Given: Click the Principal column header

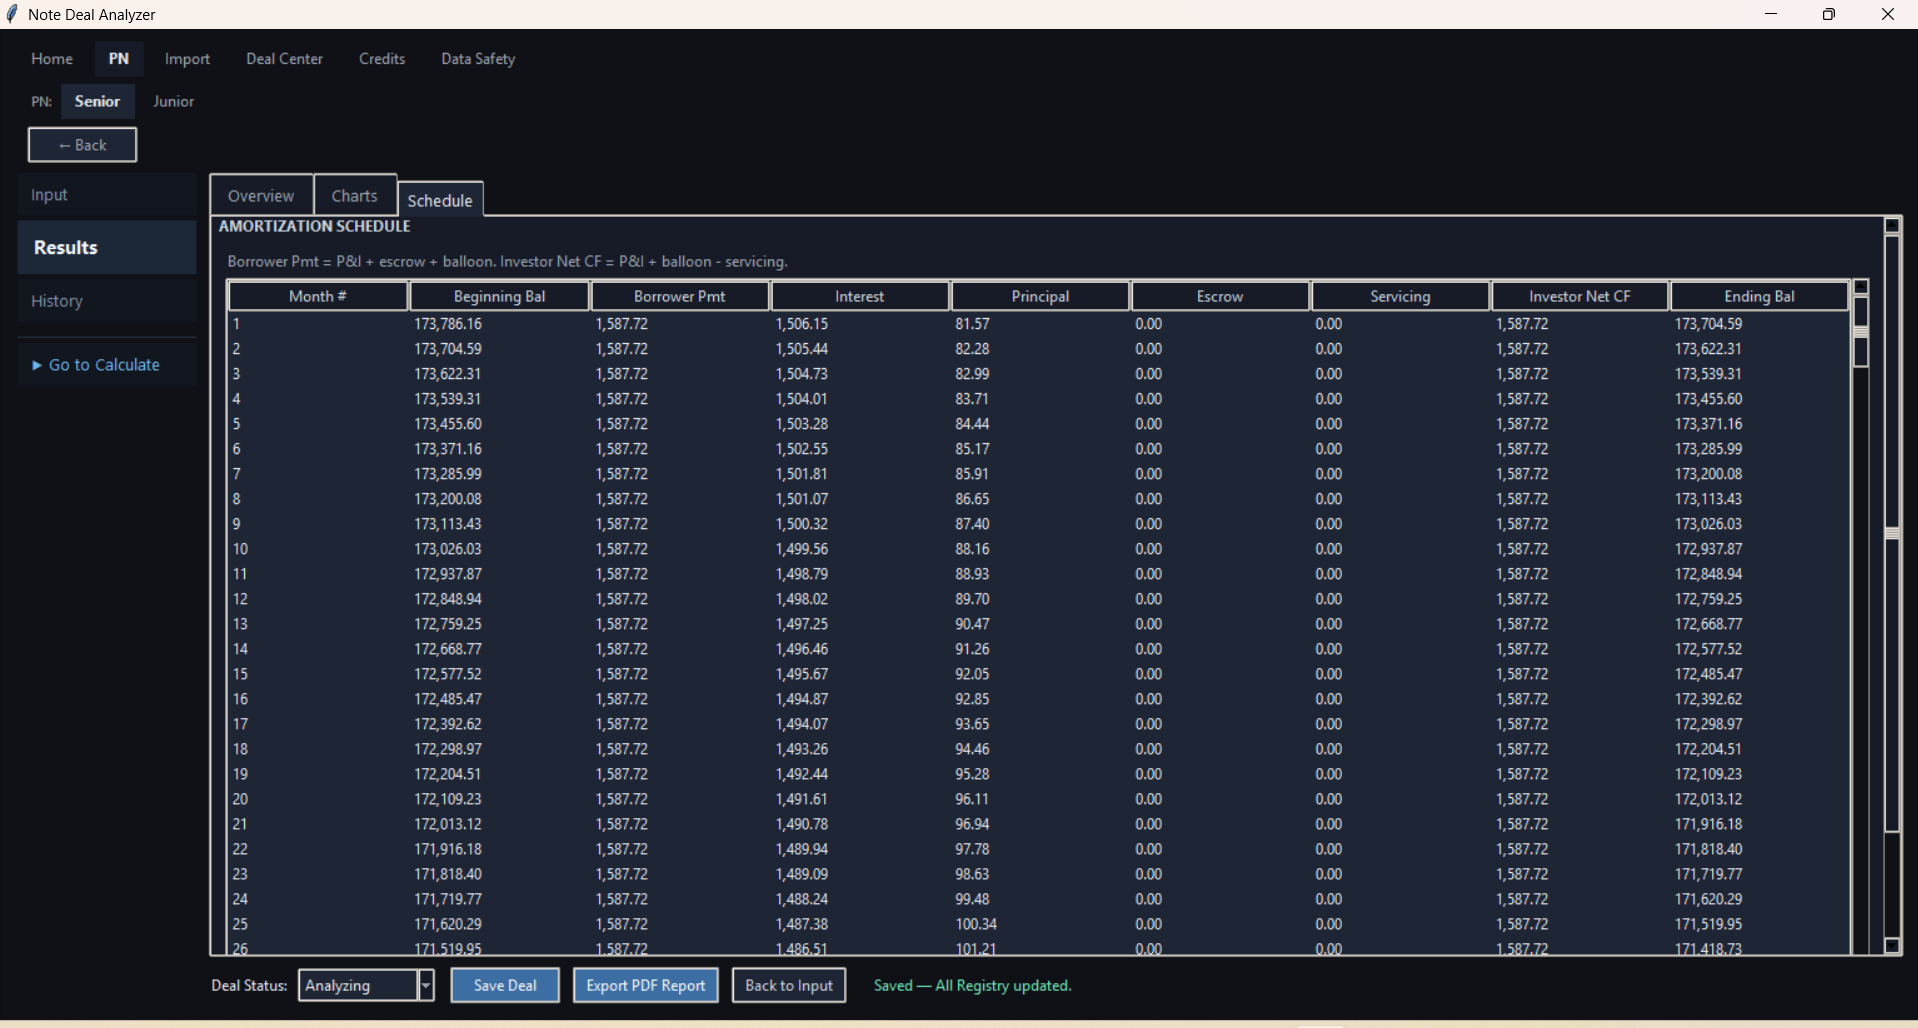Looking at the screenshot, I should [x=1040, y=296].
